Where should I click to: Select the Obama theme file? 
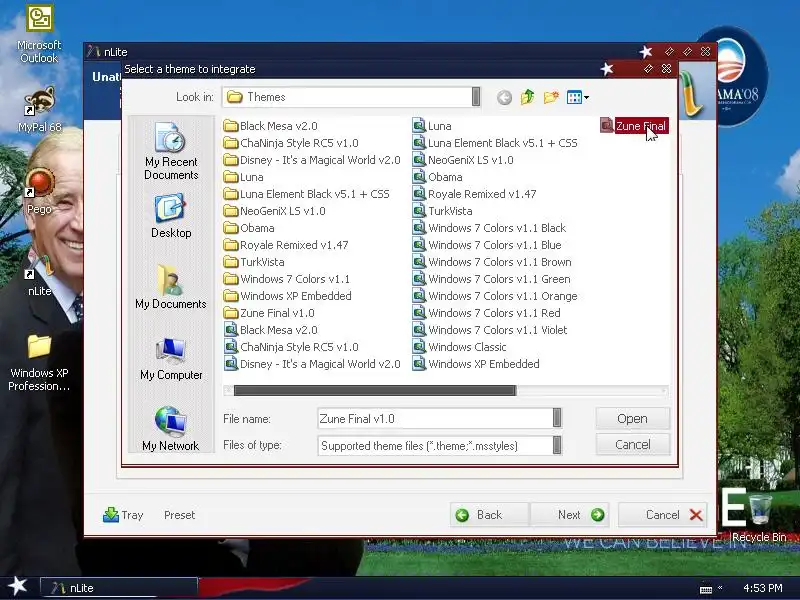pyautogui.click(x=438, y=177)
